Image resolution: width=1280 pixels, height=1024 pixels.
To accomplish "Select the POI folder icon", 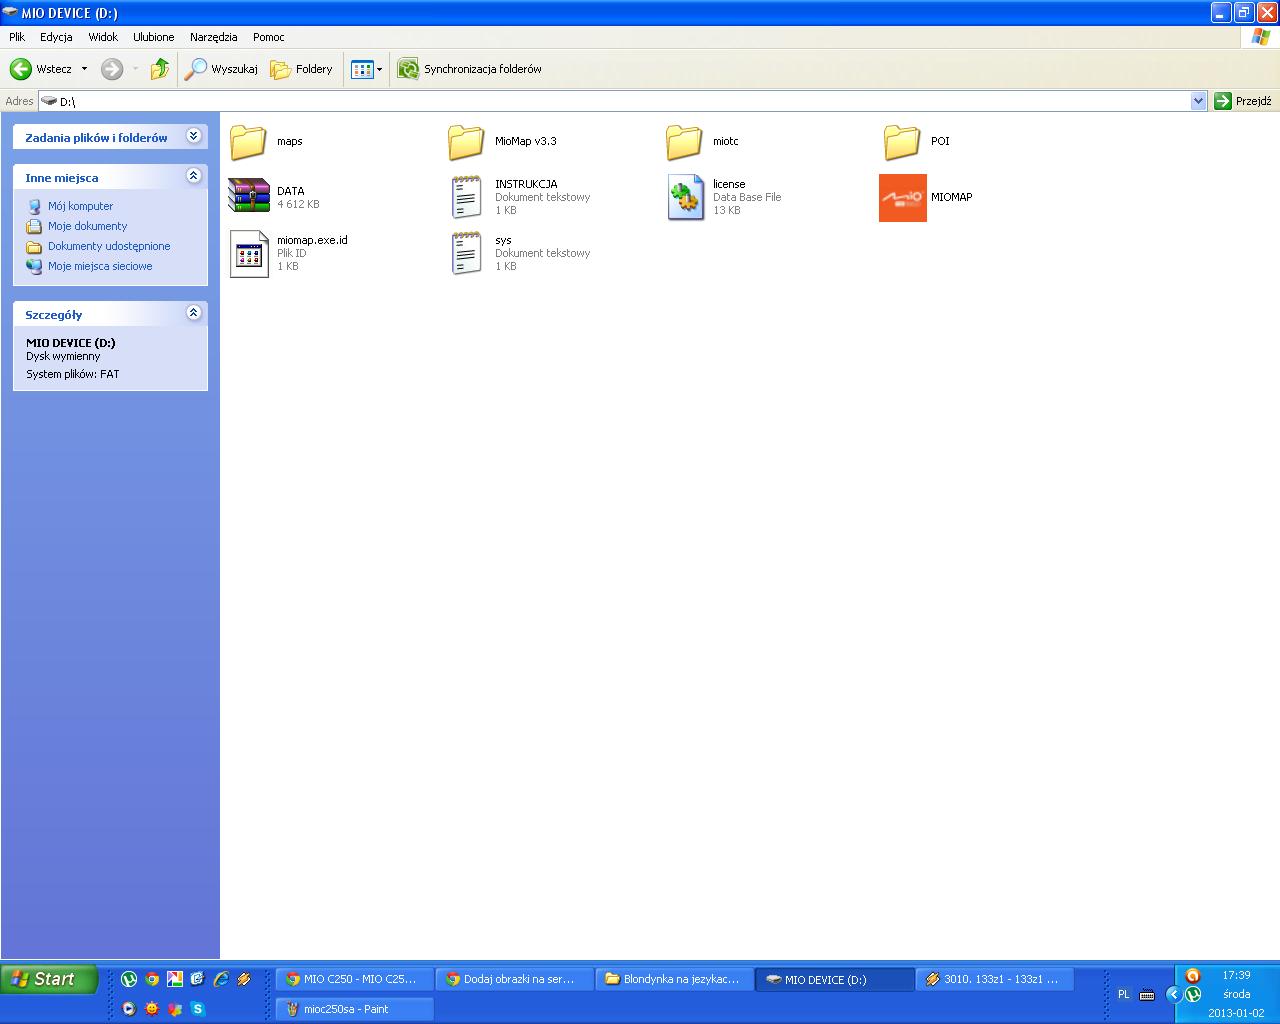I will [x=902, y=142].
